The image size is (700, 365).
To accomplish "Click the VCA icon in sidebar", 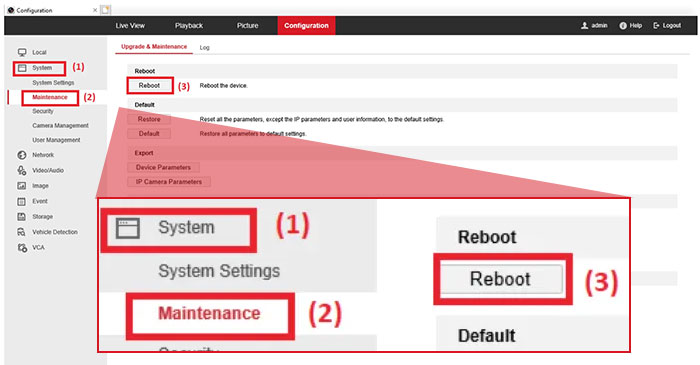I will click(22, 247).
